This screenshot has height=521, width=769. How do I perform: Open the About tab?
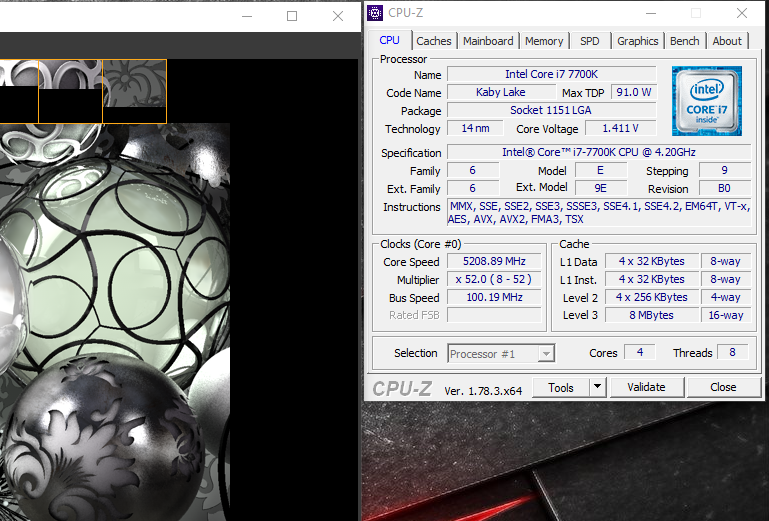click(727, 41)
